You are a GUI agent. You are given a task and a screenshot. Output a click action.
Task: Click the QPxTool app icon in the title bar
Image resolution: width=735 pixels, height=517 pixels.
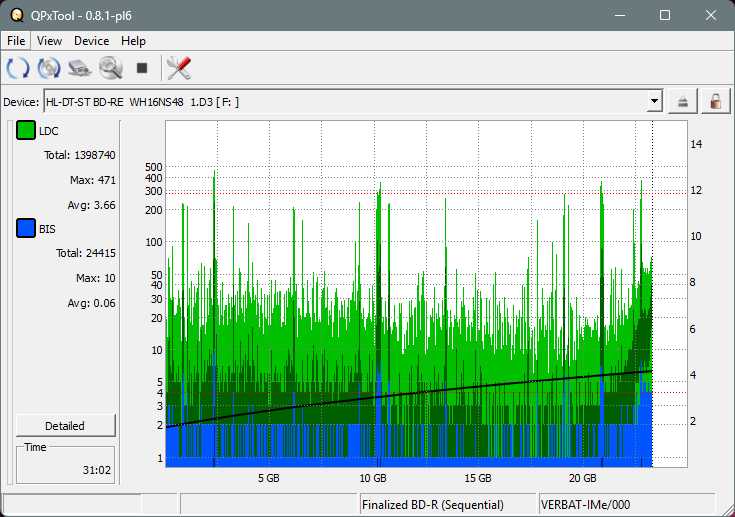17,15
